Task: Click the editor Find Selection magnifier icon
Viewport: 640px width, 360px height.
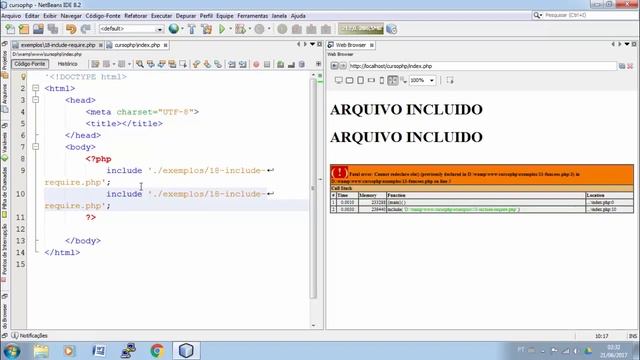Action: coord(140,64)
